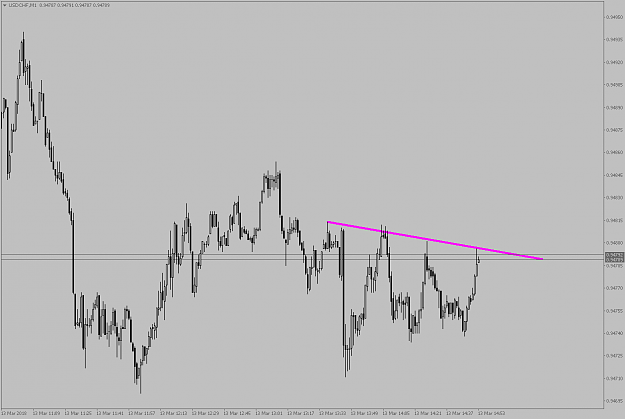Click the 0.94740 price scale label
This screenshot has height=419, width=625.
[614, 333]
